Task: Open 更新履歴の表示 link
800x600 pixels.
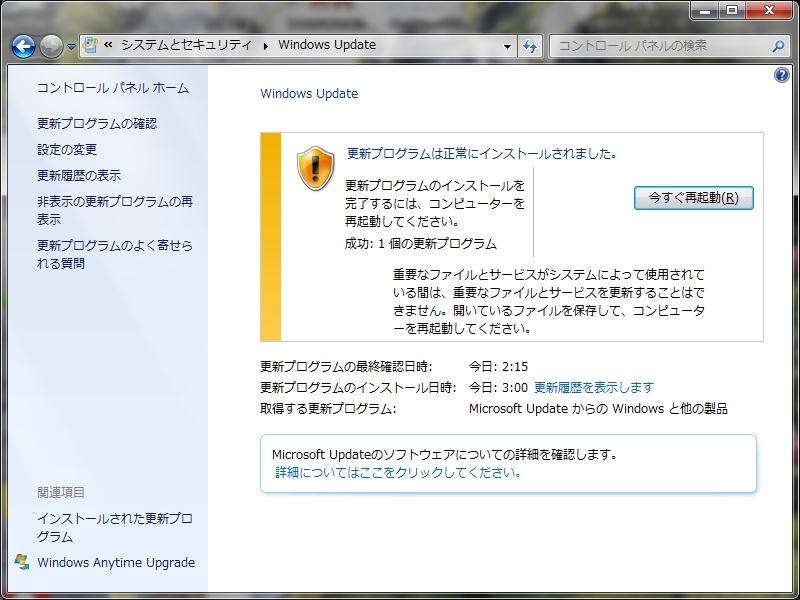Action: 79,176
